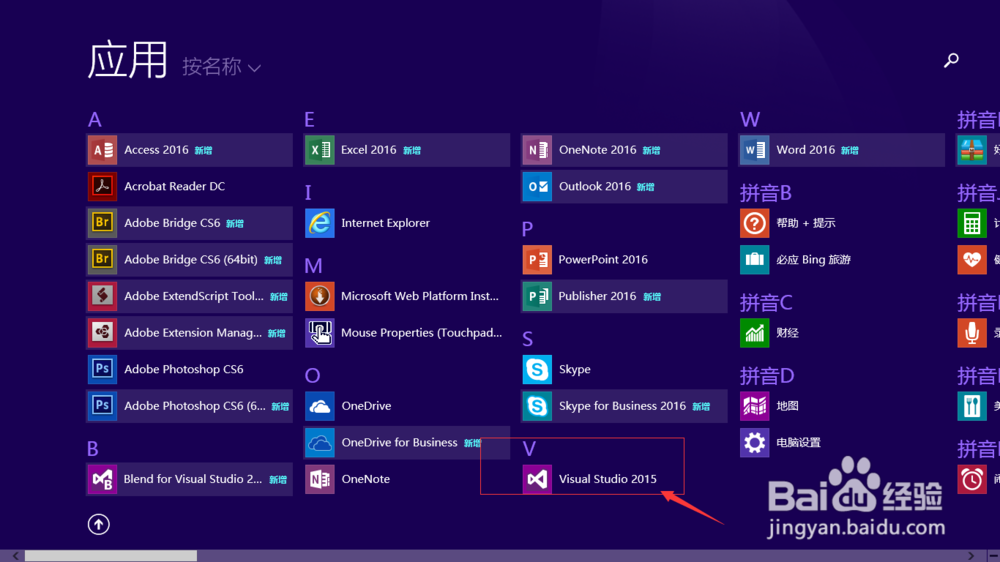The height and width of the screenshot is (562, 1000).
Task: Launch the Adobe Photoshop CS6 icon
Action: pyautogui.click(x=102, y=369)
